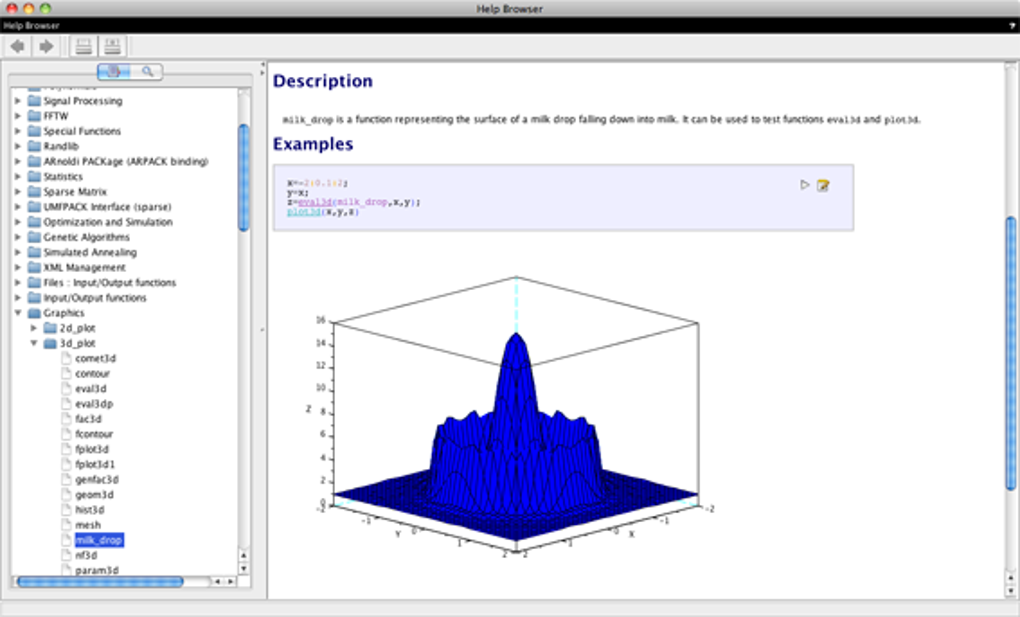Follow the eval3d link in the example code

[x=315, y=202]
